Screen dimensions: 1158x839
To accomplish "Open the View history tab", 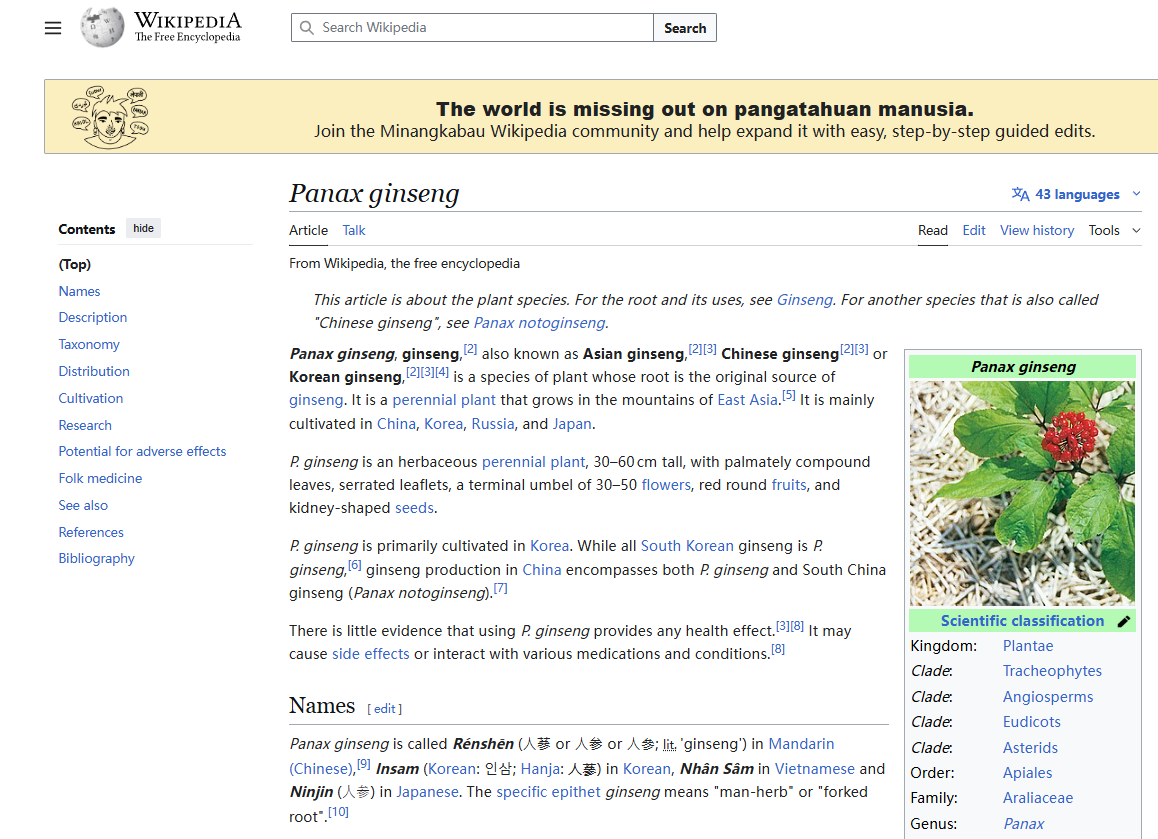I will (x=1036, y=230).
